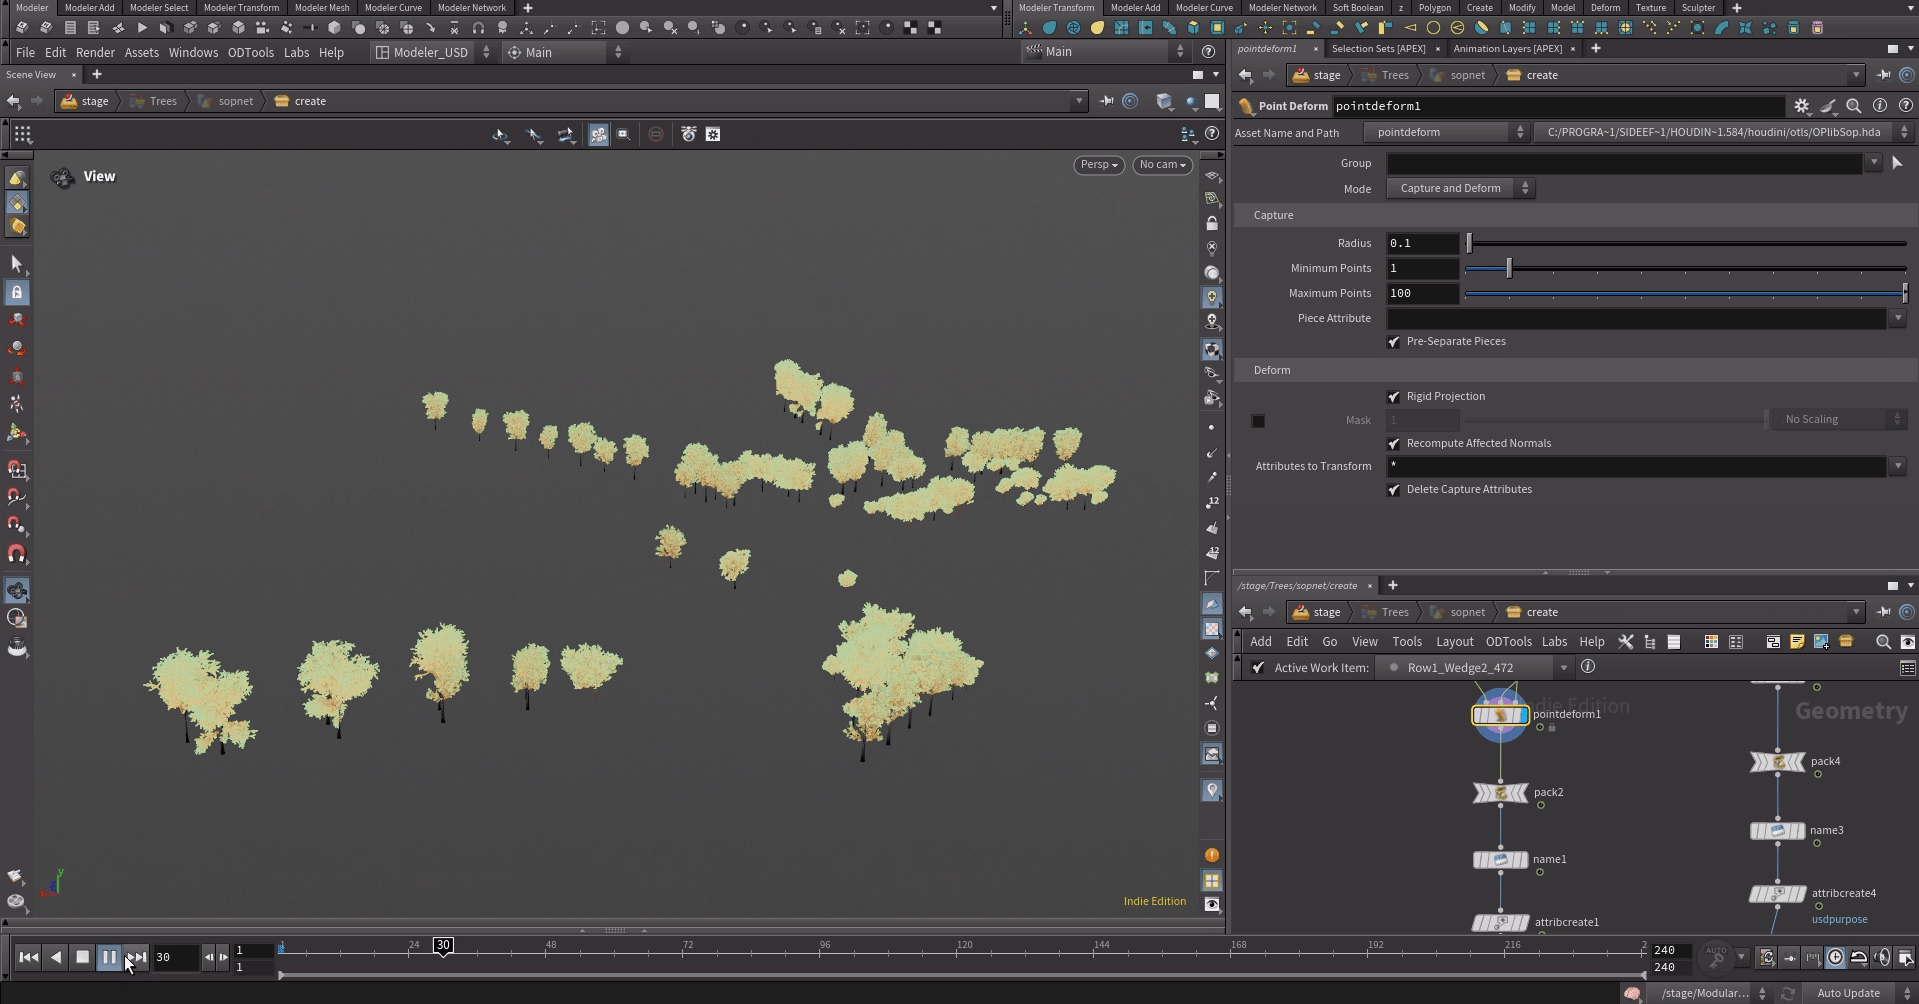Click the pointdeform1 node icon
Screen dimensions: 1919x1004
(1500, 715)
